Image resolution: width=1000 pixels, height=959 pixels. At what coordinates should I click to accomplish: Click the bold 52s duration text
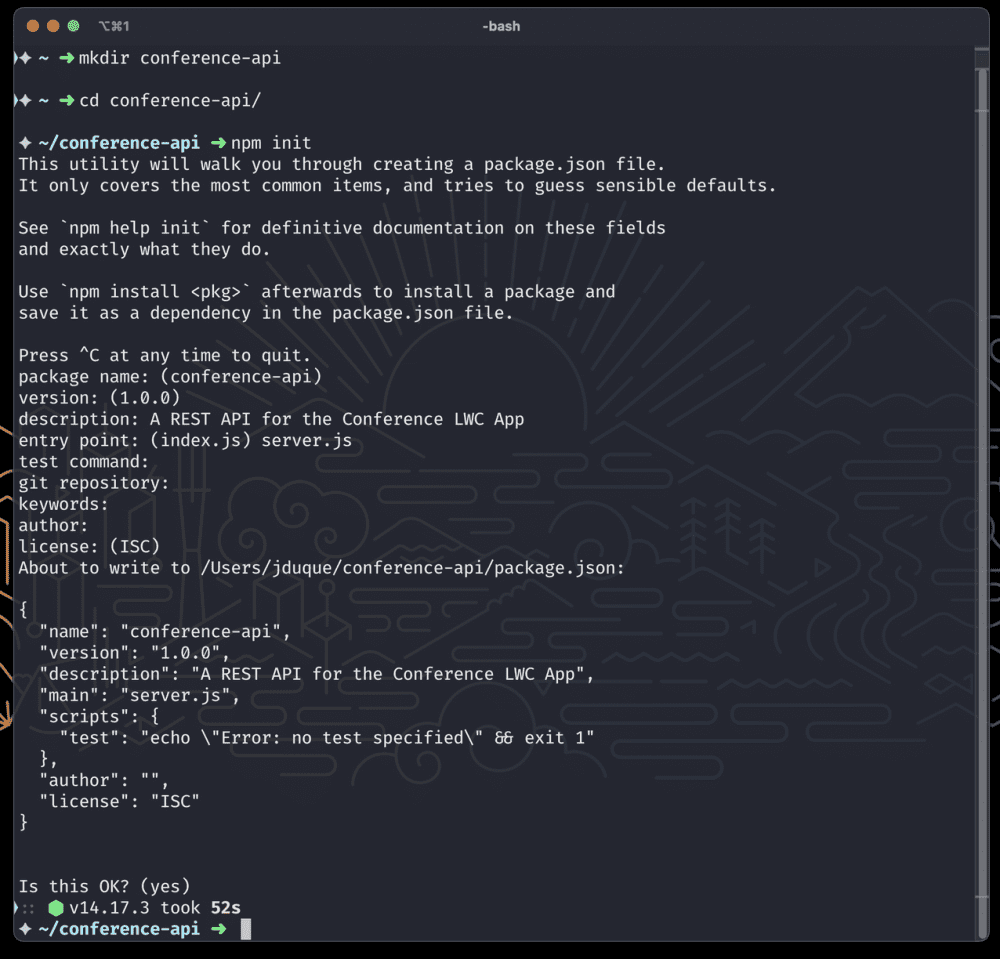click(x=226, y=908)
